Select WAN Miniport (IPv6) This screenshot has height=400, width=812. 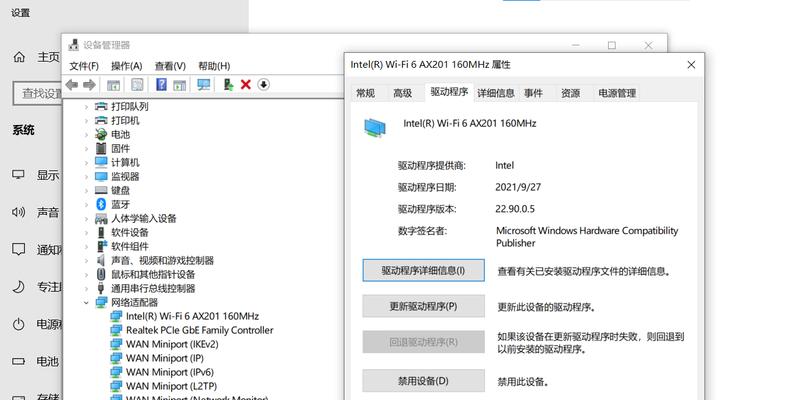169,373
